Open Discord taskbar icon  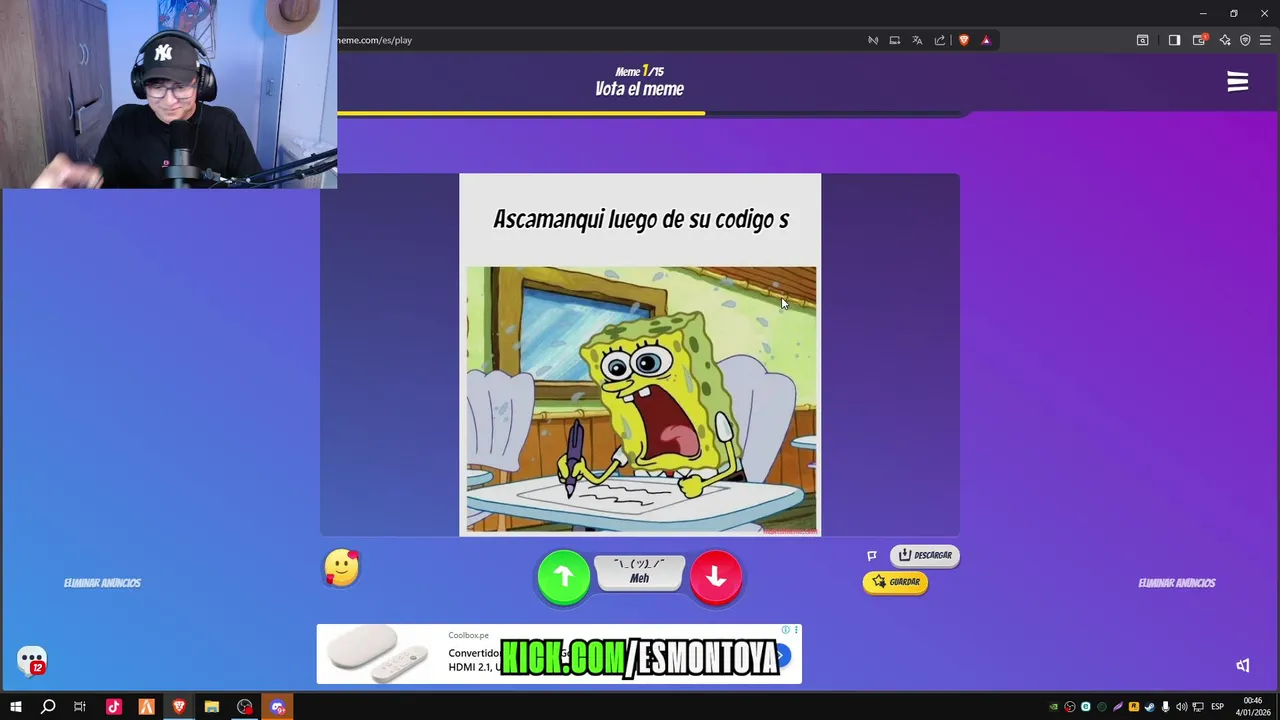coord(278,707)
